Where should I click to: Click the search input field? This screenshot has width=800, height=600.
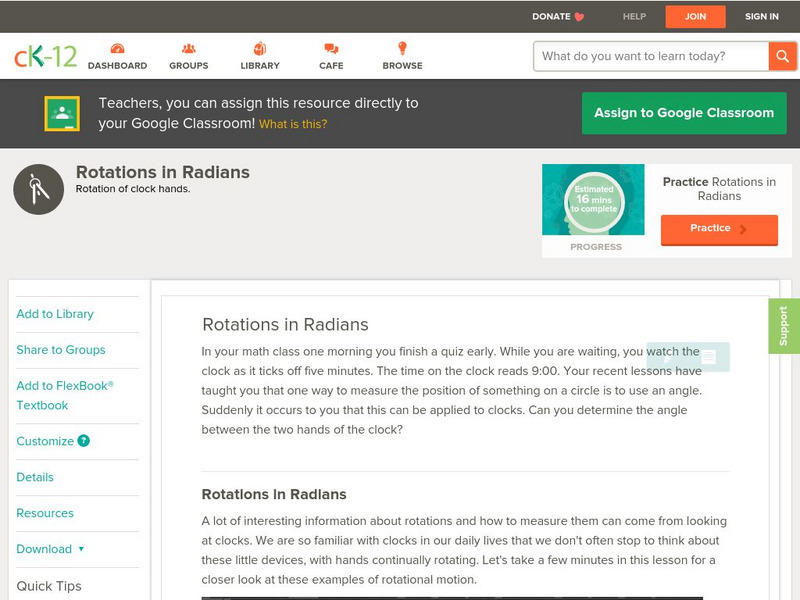[650, 56]
